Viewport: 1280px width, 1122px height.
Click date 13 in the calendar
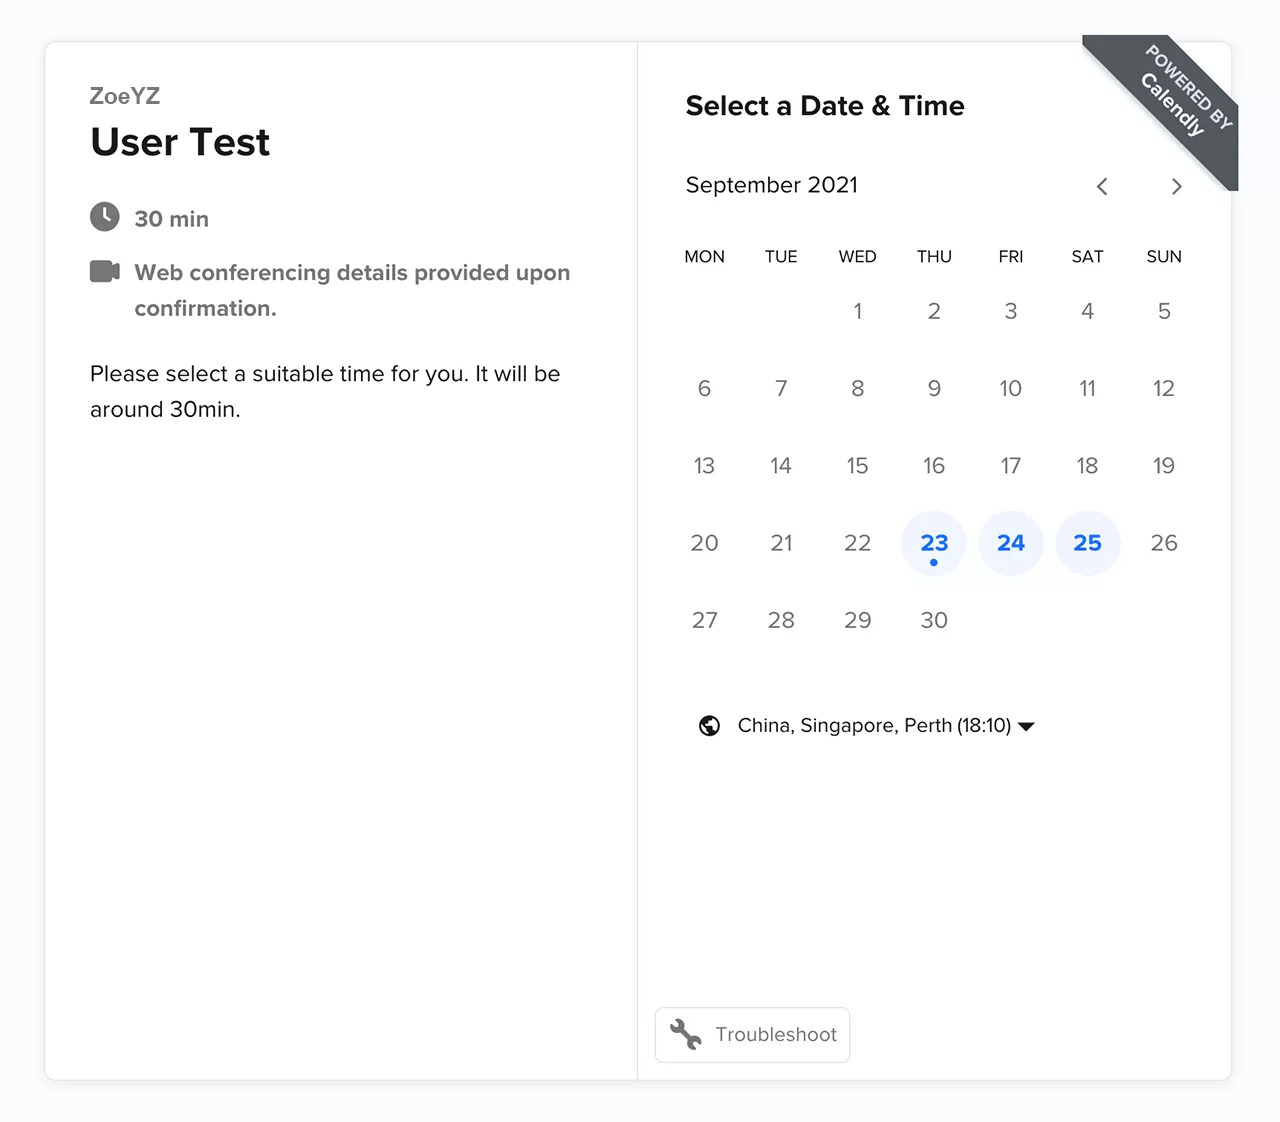[704, 466]
